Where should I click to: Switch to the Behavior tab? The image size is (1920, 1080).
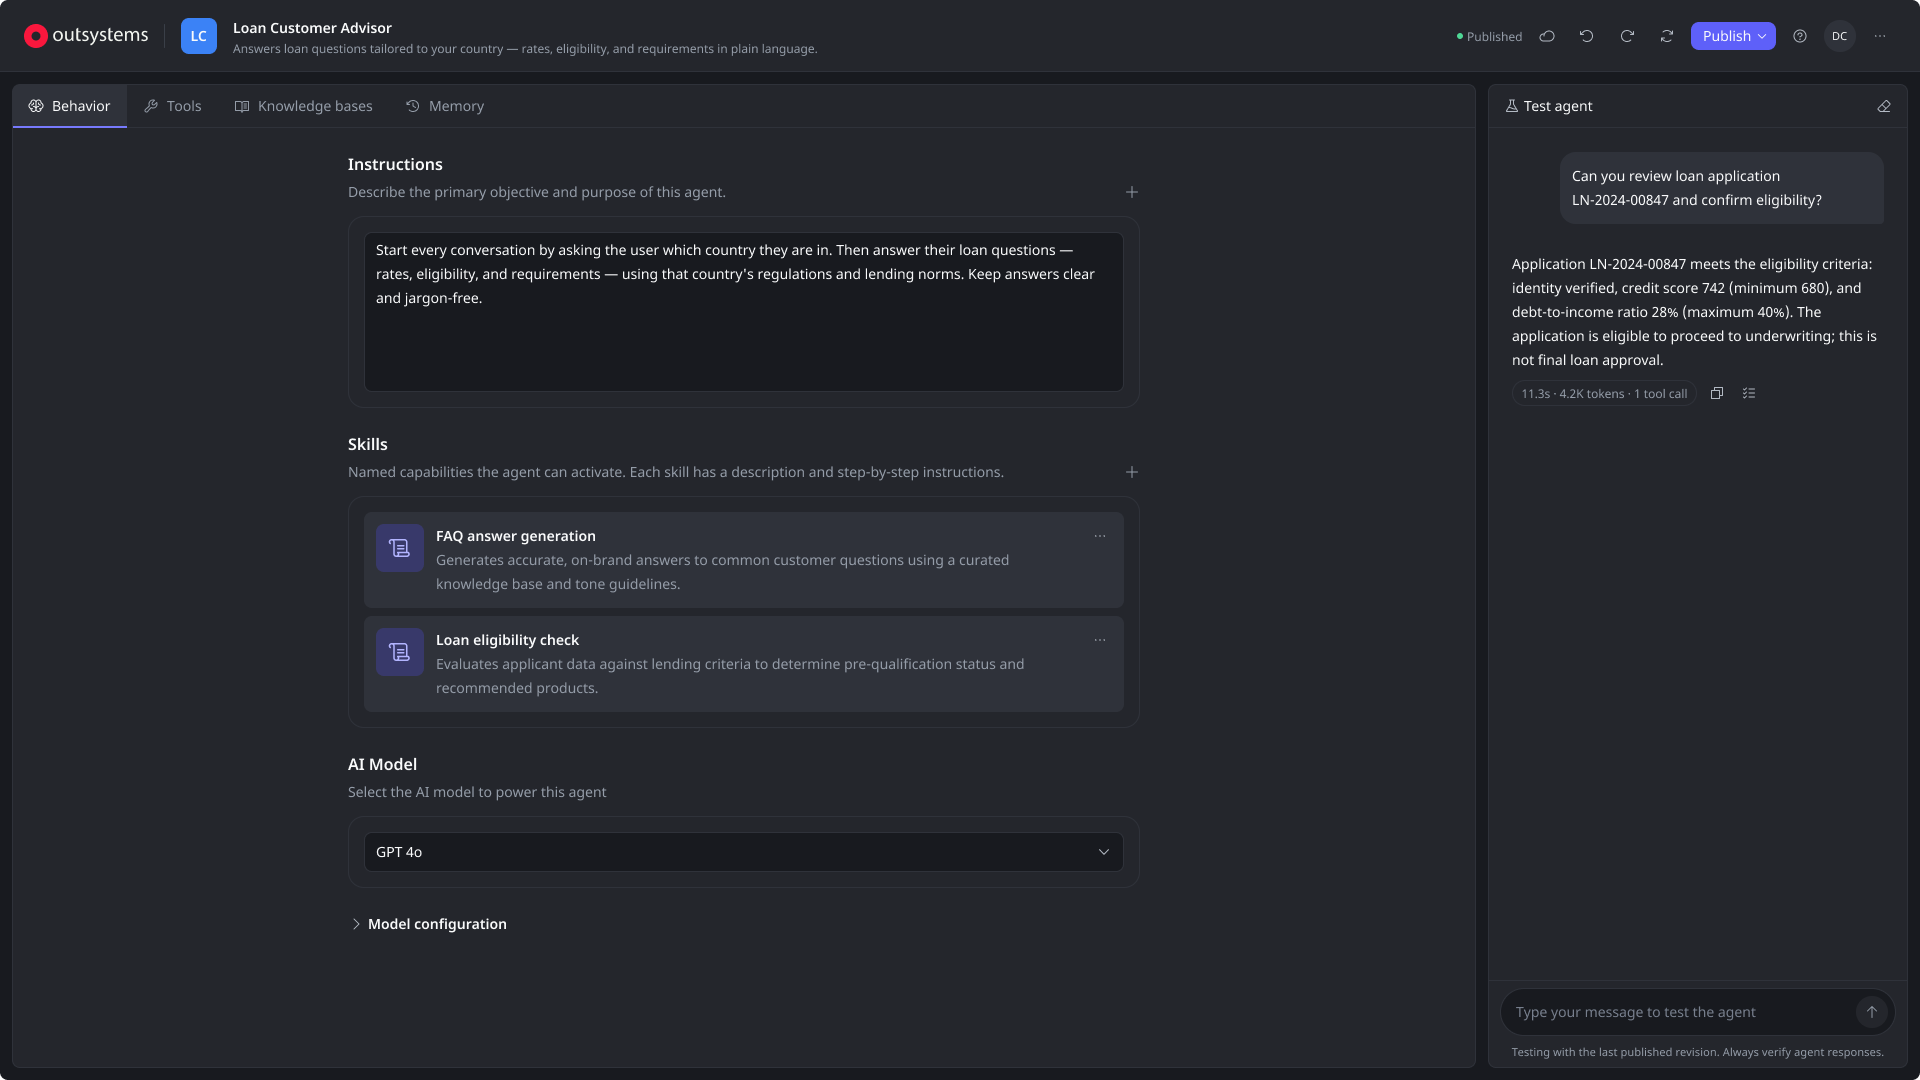coord(69,106)
